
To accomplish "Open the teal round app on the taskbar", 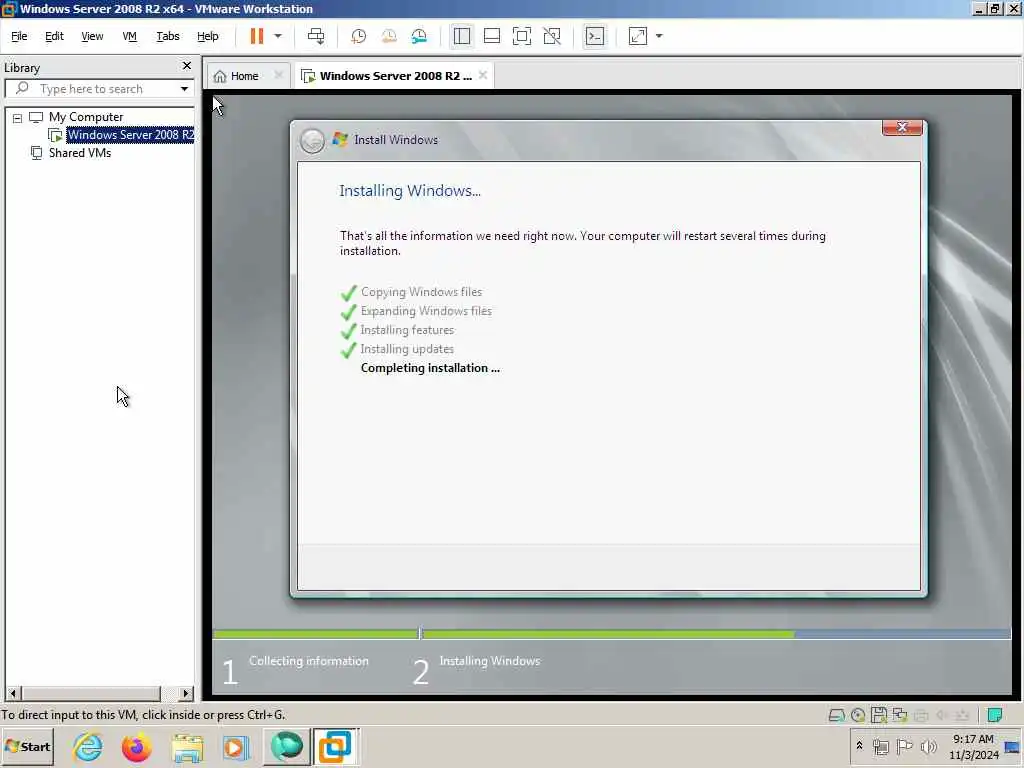I will tap(286, 746).
